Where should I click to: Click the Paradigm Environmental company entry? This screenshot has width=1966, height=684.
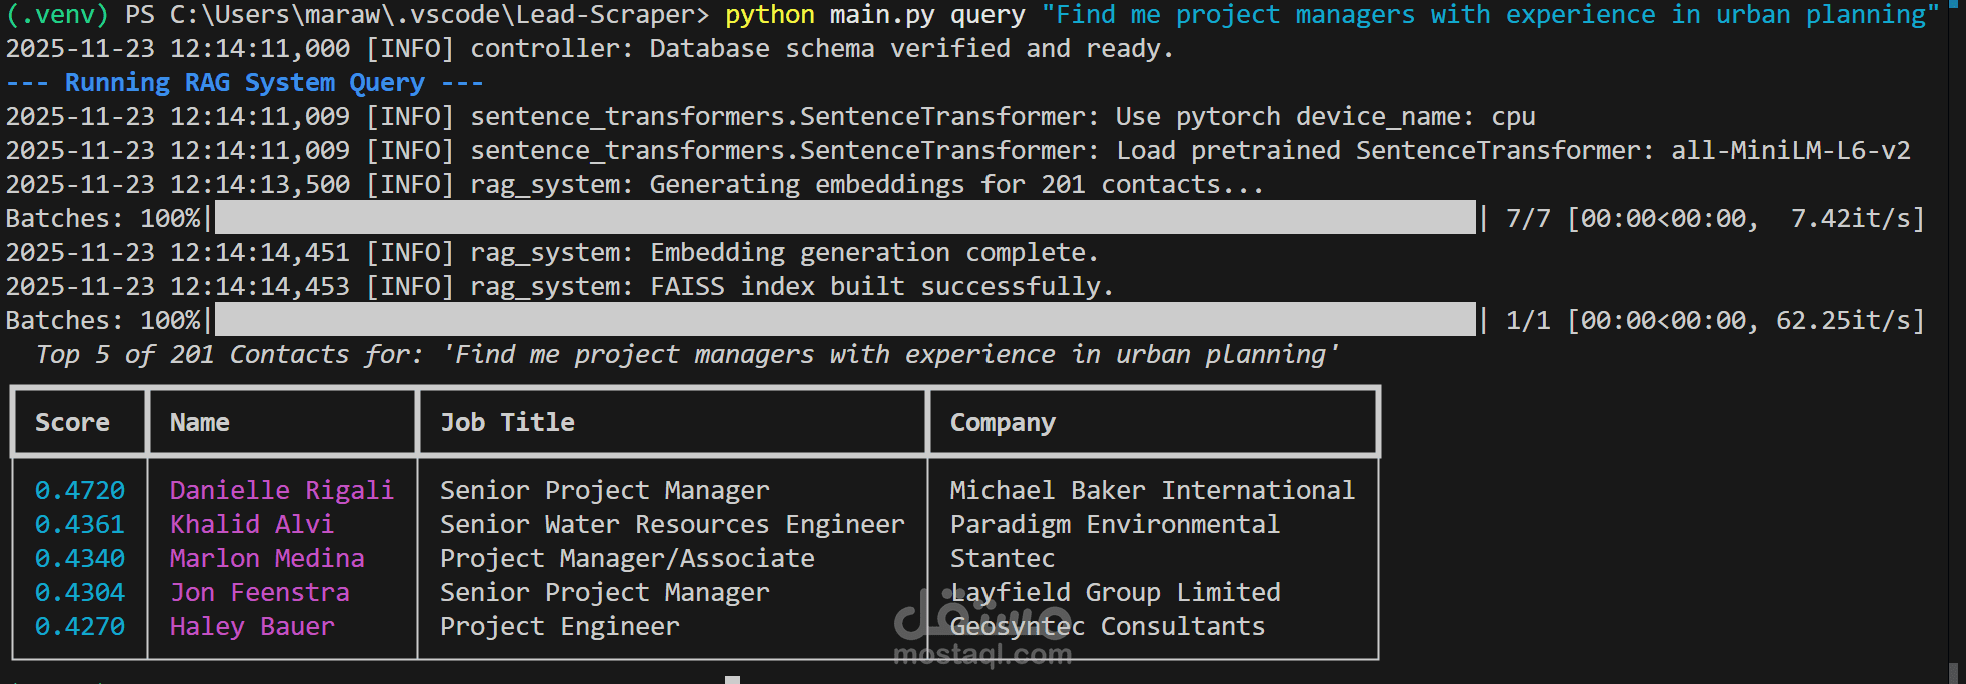[x=1114, y=524]
